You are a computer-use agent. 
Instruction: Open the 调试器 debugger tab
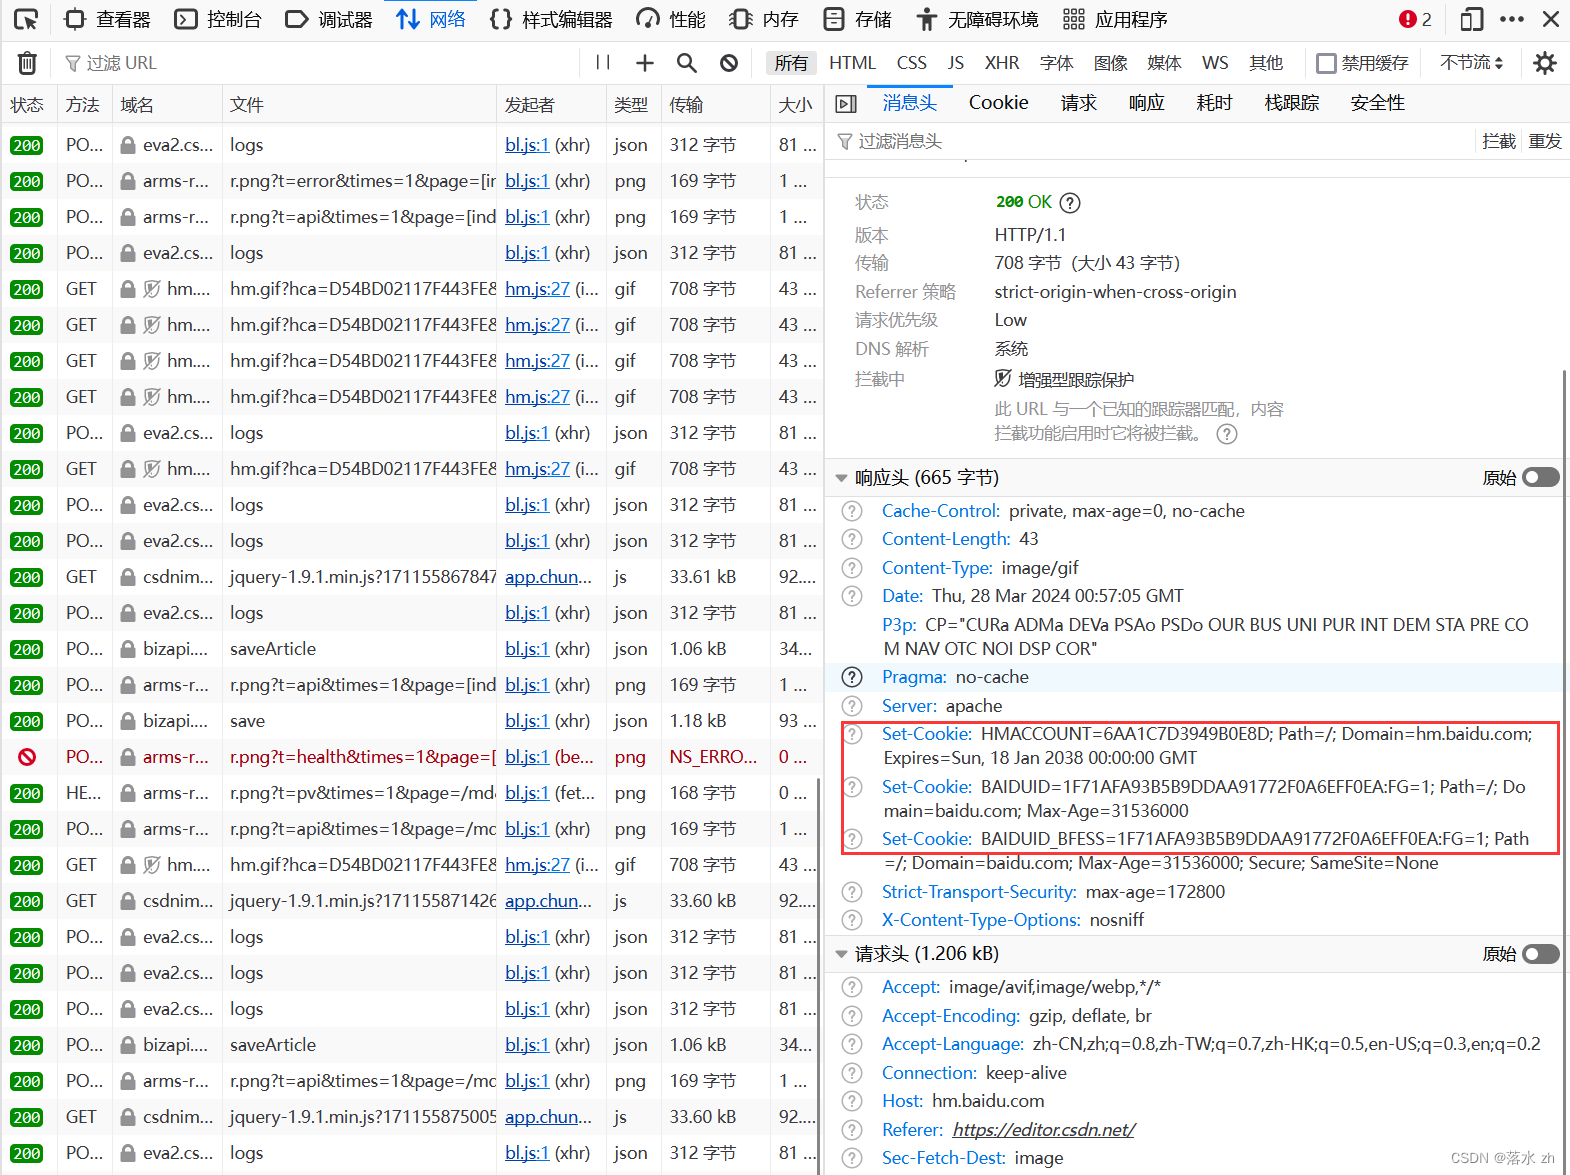tap(329, 19)
